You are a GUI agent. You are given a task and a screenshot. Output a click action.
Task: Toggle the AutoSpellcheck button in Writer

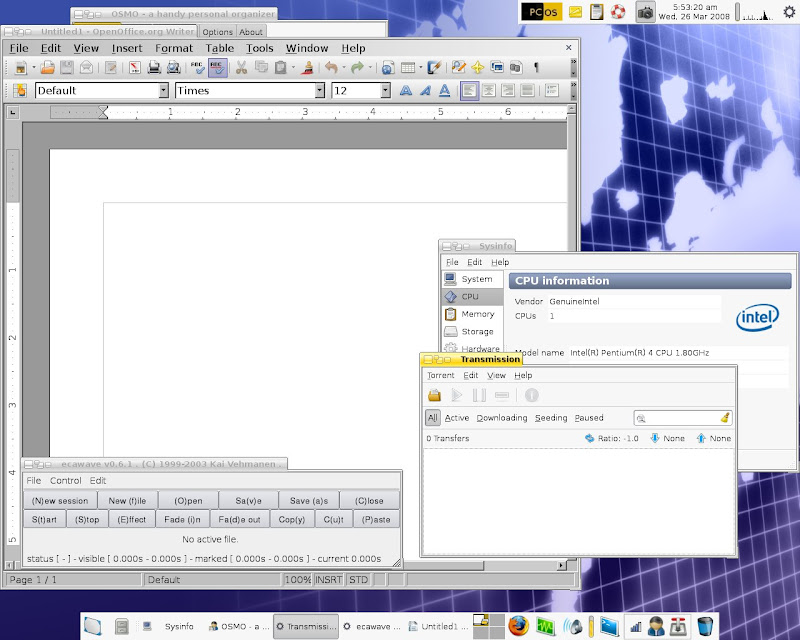[x=217, y=68]
